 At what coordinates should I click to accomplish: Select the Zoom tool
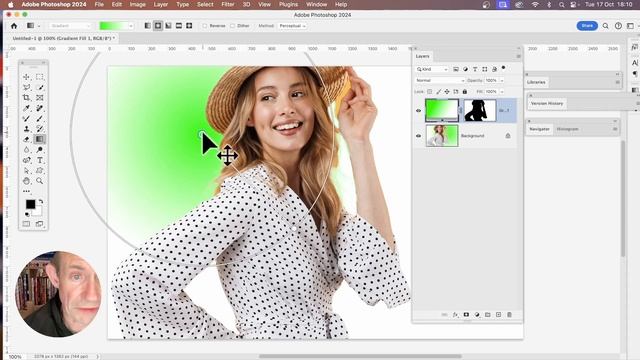(40, 181)
